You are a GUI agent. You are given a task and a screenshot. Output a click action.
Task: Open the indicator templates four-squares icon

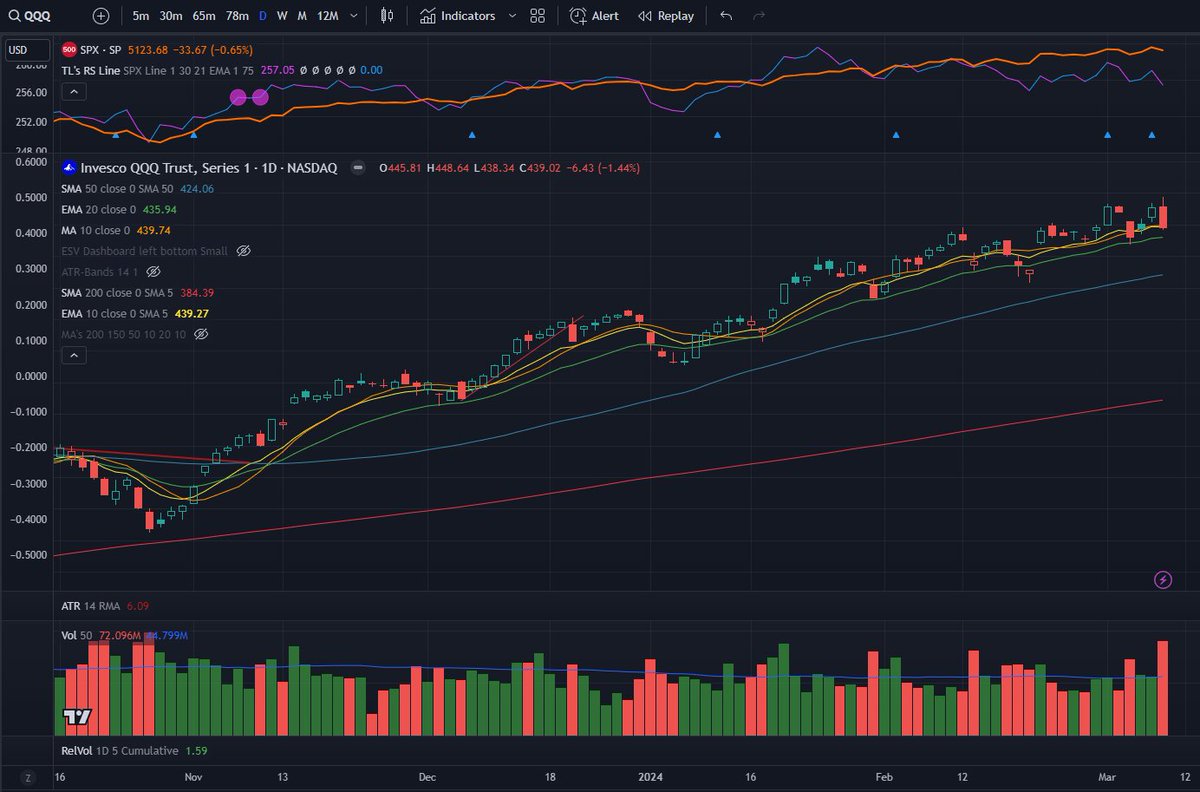pyautogui.click(x=538, y=16)
